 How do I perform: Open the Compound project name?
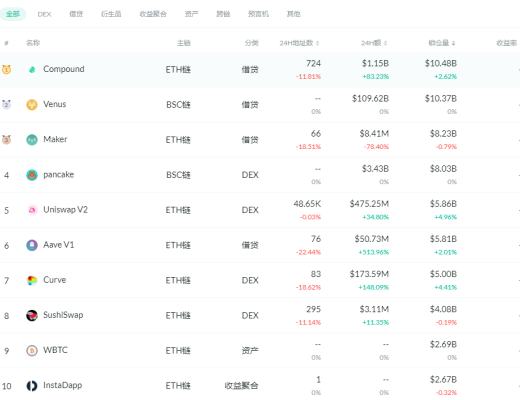64,69
